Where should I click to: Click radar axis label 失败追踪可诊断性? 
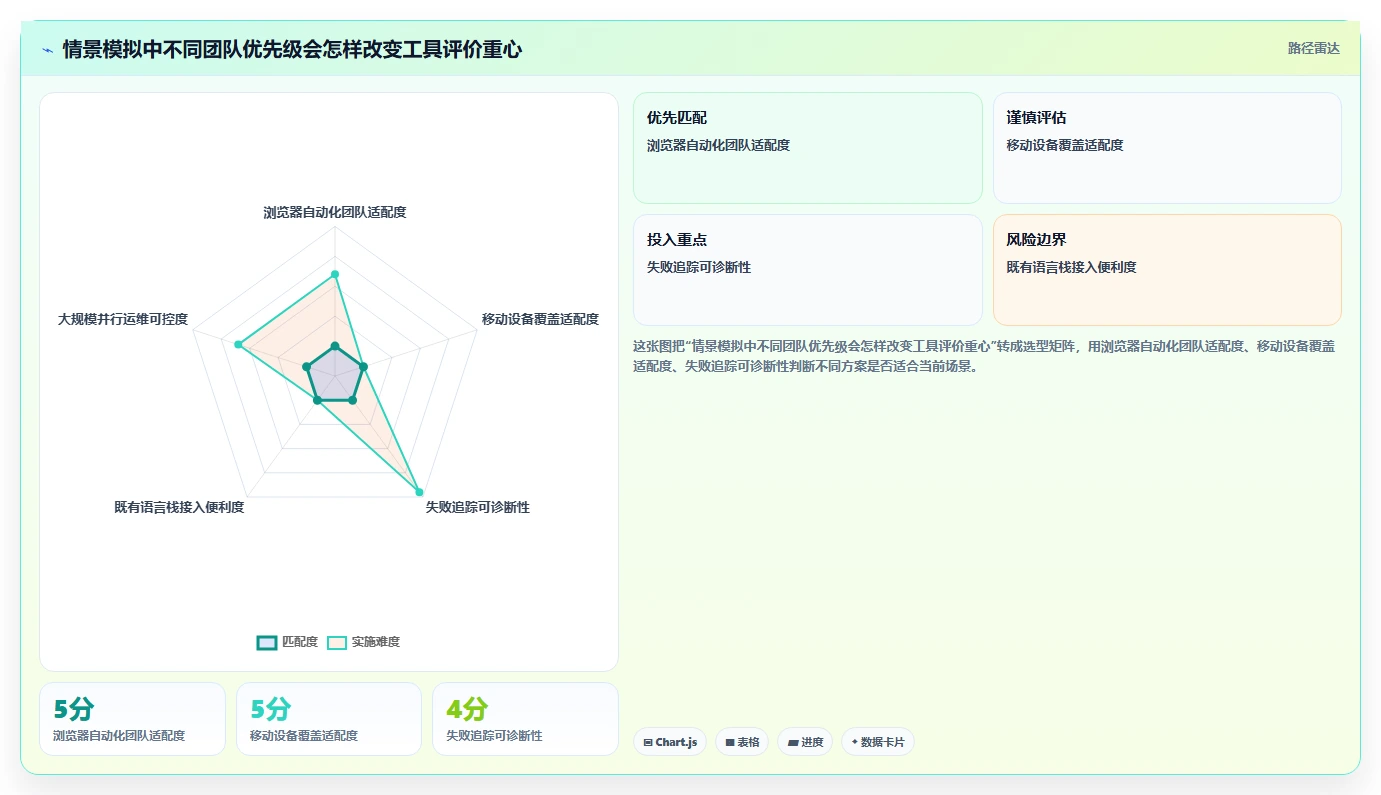[x=478, y=507]
